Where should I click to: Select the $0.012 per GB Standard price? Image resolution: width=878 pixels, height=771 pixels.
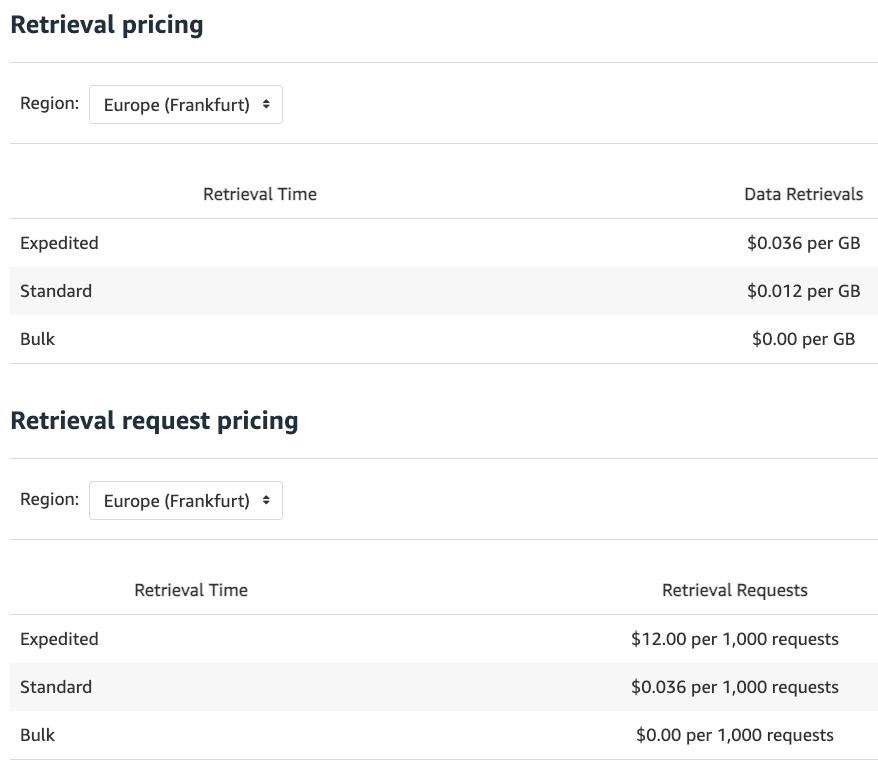[803, 291]
